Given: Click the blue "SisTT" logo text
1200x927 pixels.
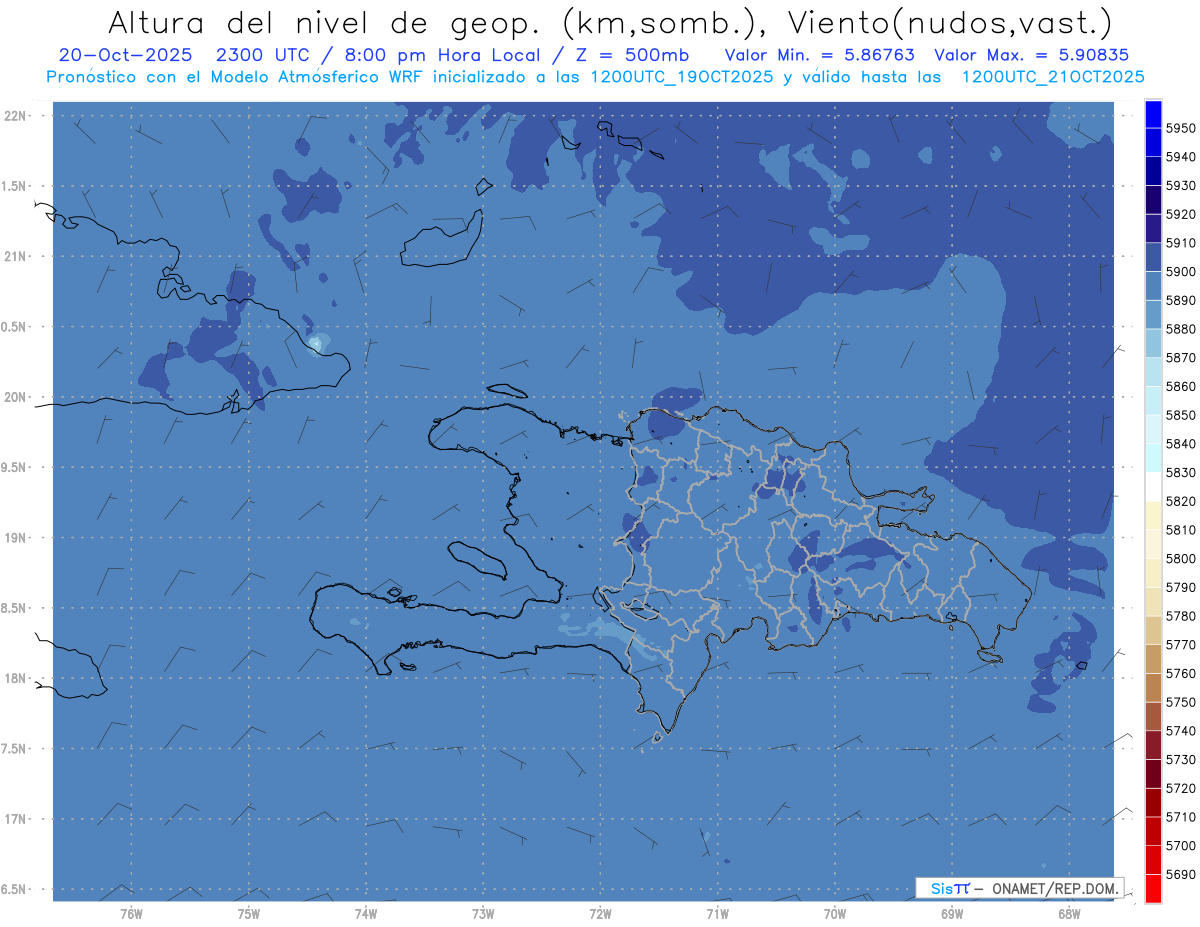Looking at the screenshot, I should click(949, 888).
